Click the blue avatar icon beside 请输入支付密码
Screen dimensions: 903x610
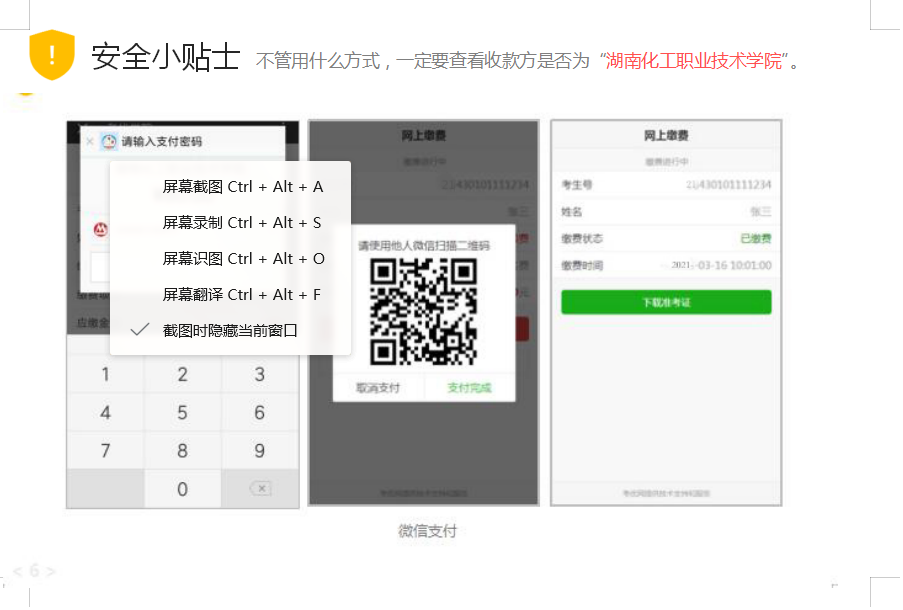(108, 142)
